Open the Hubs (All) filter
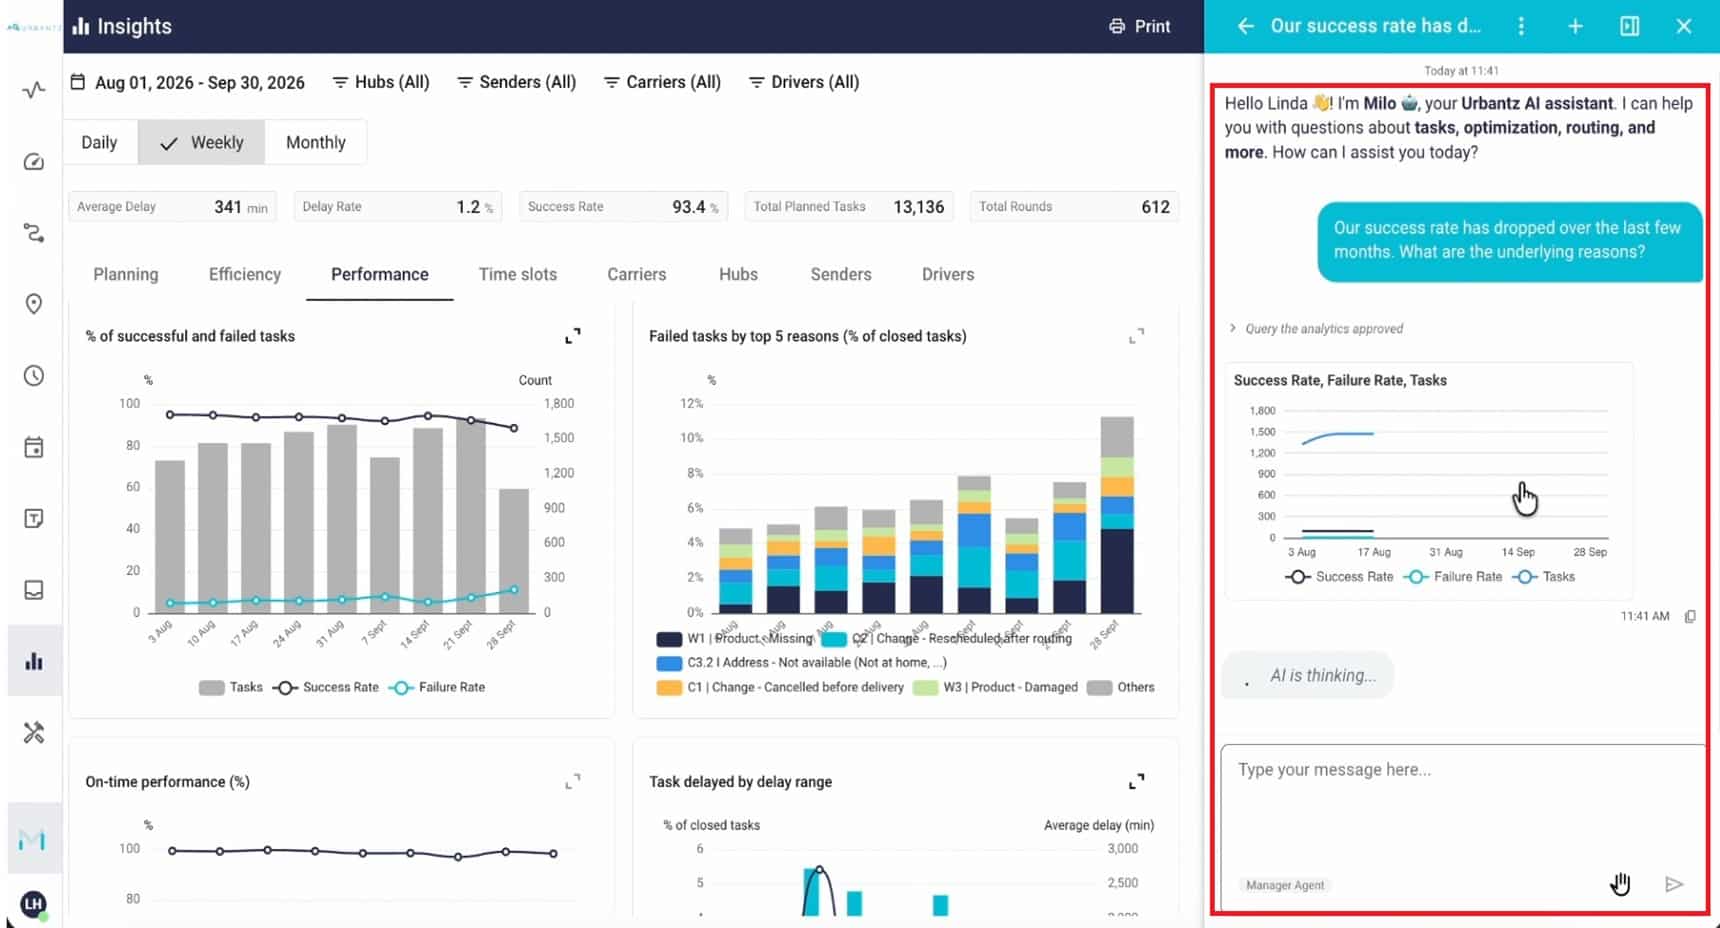This screenshot has height=928, width=1720. click(381, 82)
